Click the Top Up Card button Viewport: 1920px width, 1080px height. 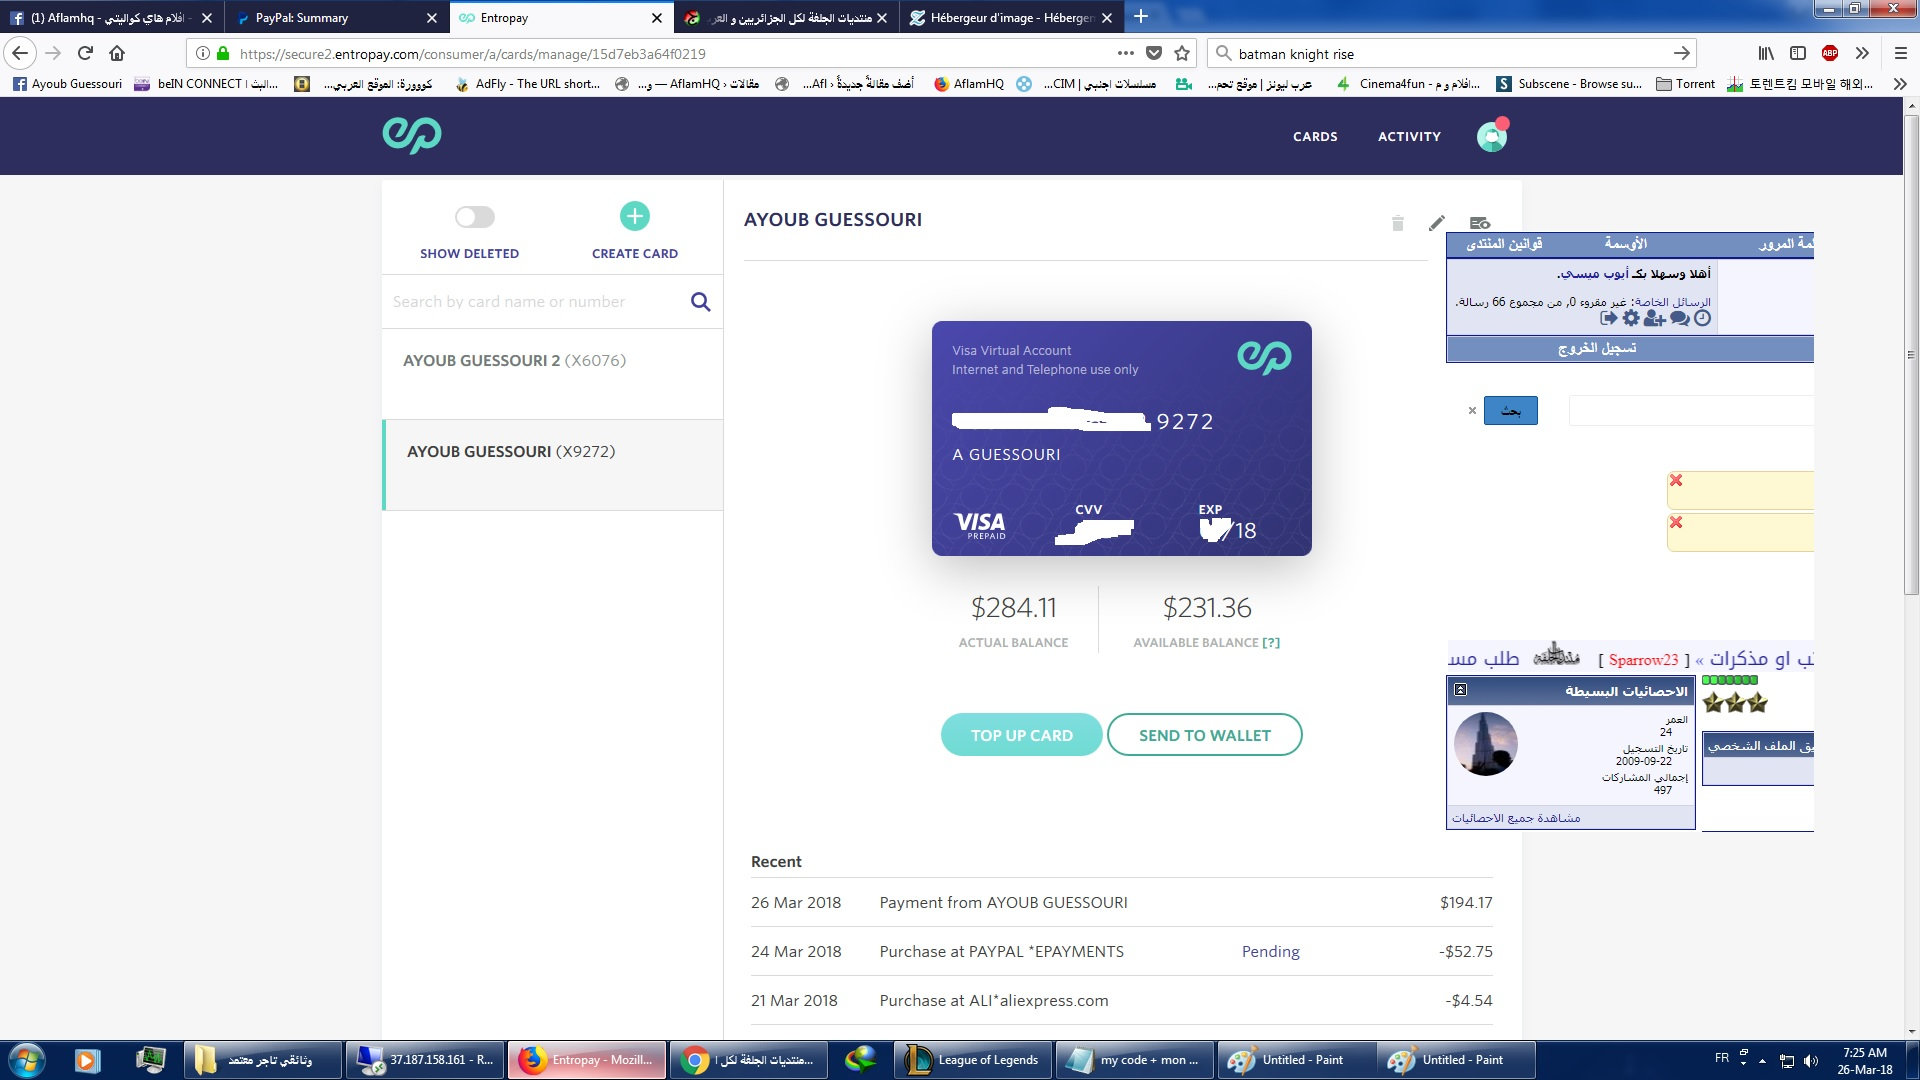click(1021, 735)
